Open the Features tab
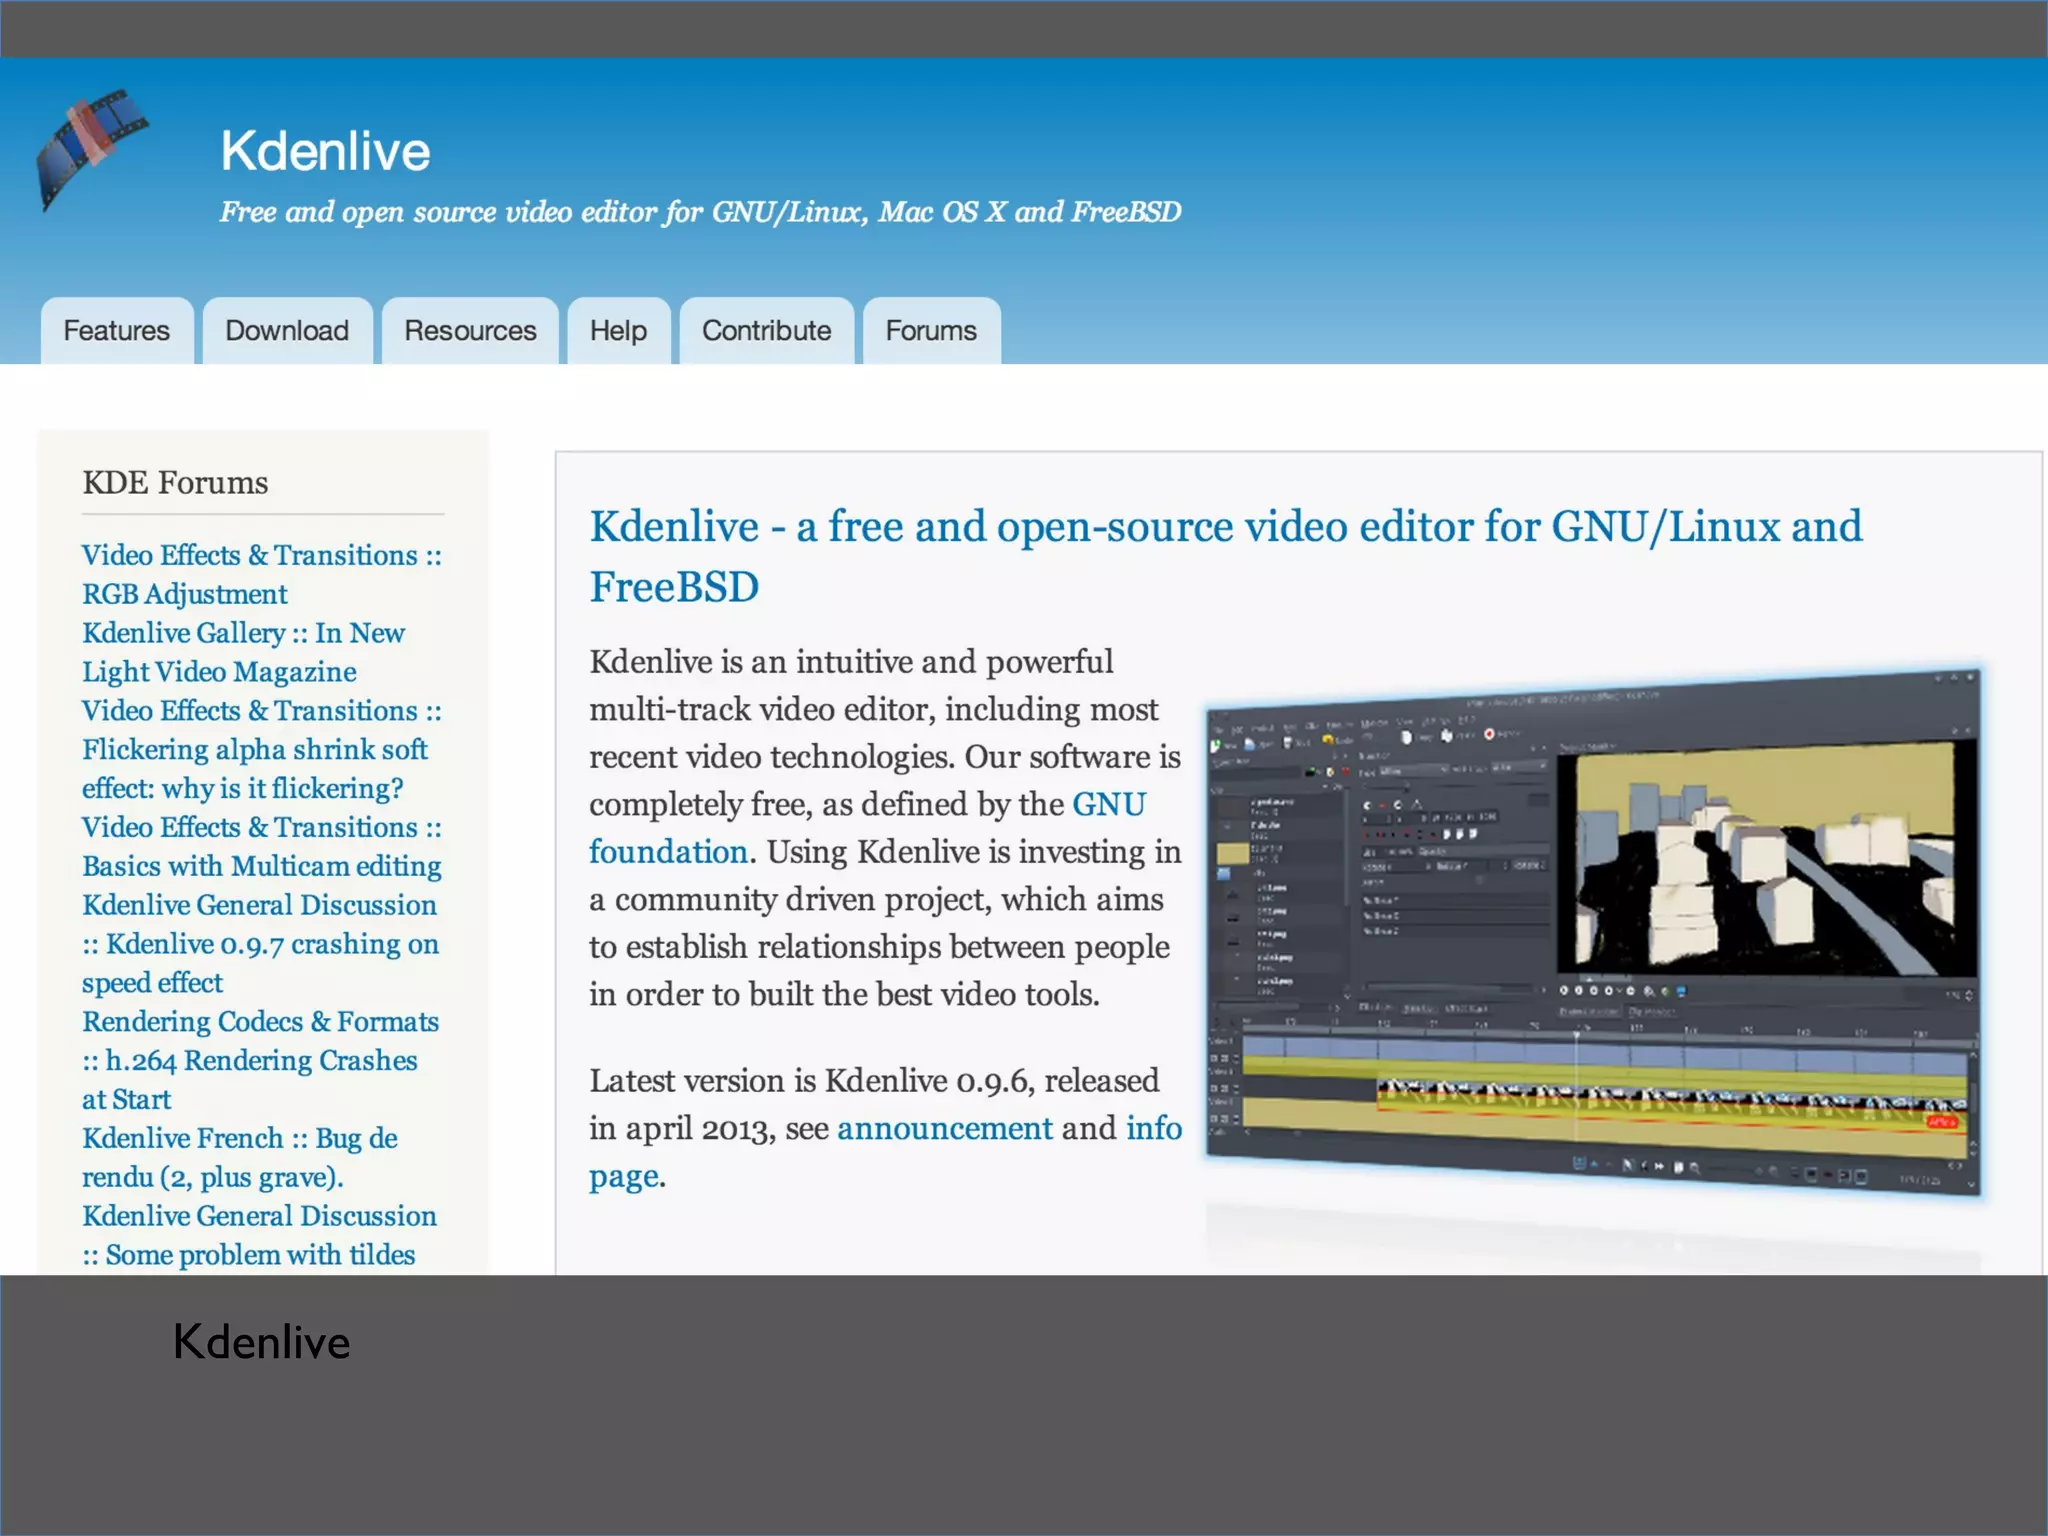 [x=116, y=331]
